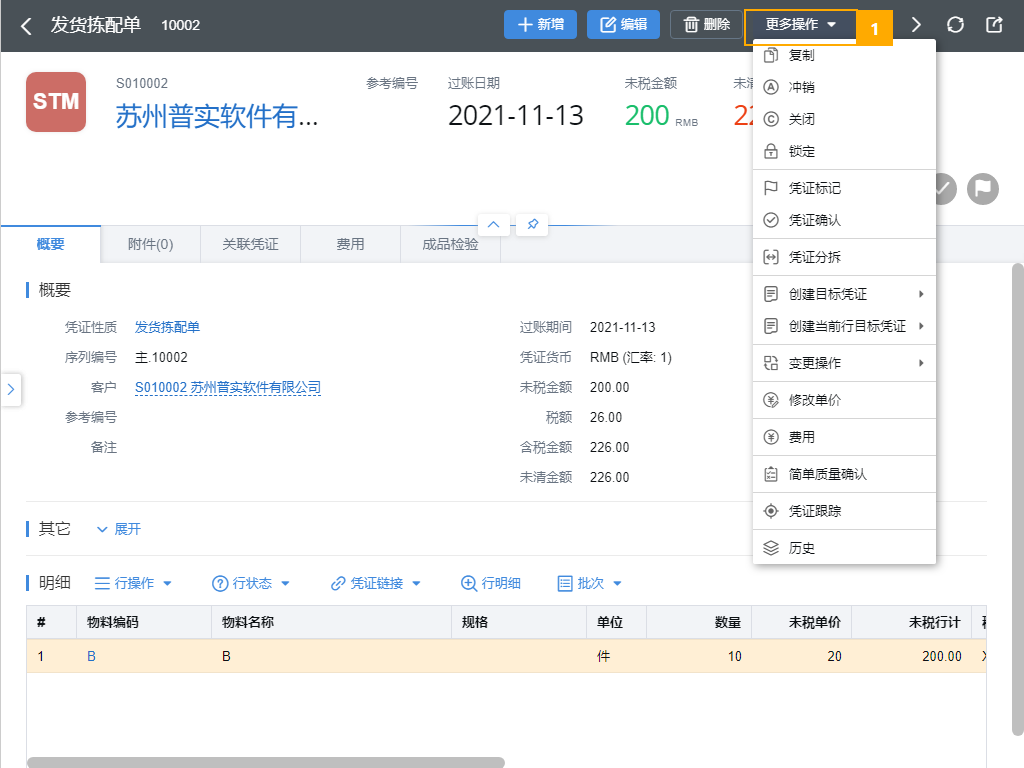Select 修改单价 menu entry
The image size is (1024, 768).
[x=844, y=400]
